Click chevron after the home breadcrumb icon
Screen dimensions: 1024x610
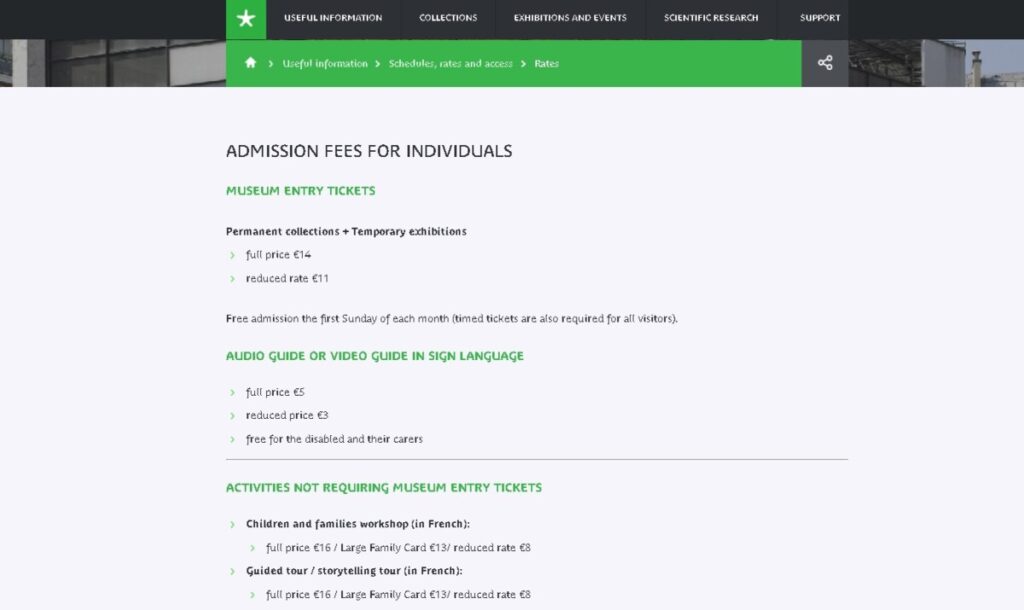click(x=270, y=63)
